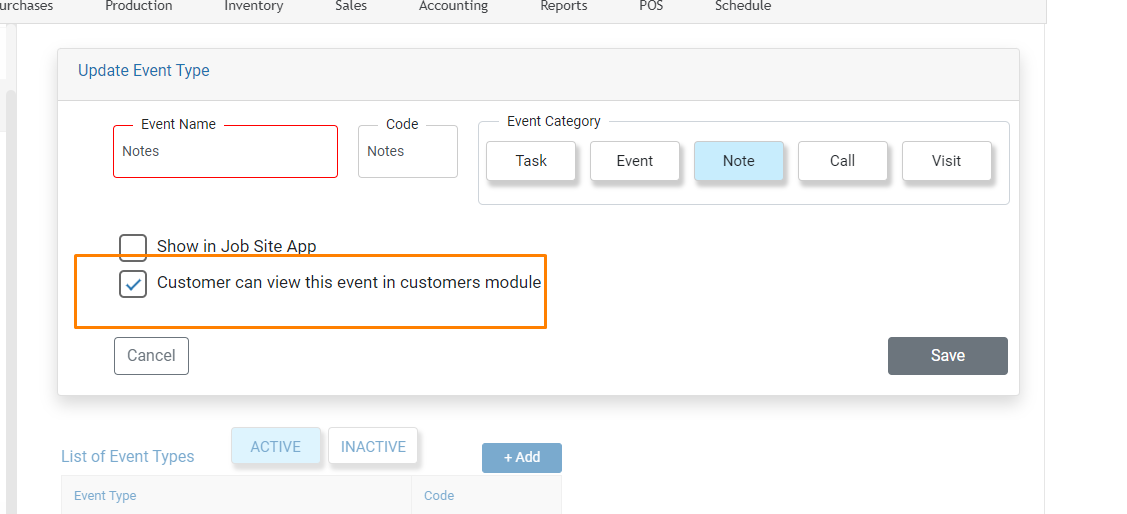Image resolution: width=1127 pixels, height=514 pixels.
Task: Select the Note event category
Action: tap(738, 160)
